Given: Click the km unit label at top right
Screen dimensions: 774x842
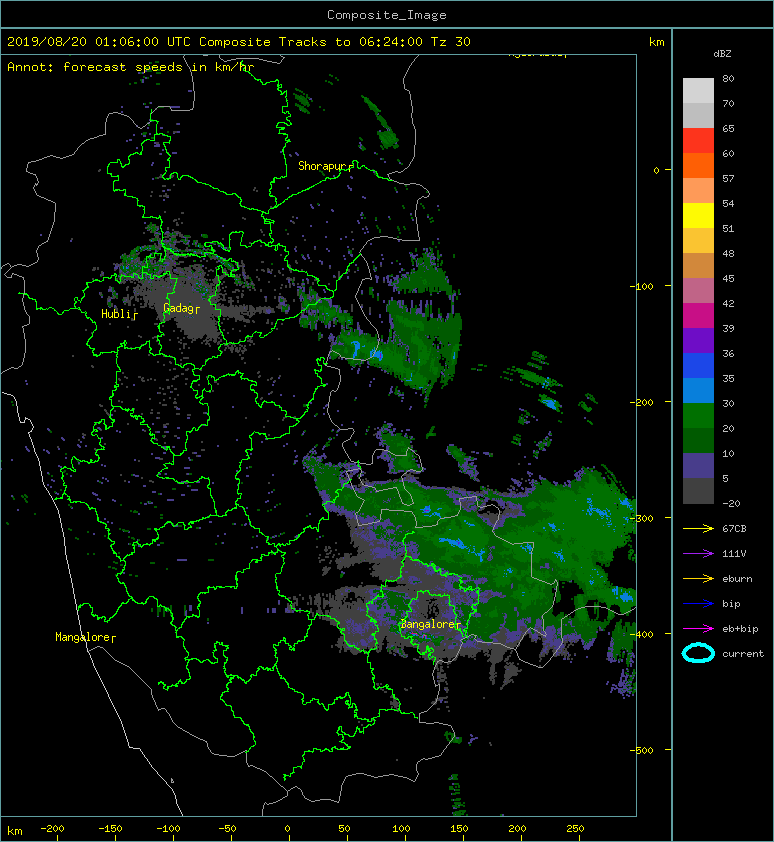Looking at the screenshot, I should 656,42.
